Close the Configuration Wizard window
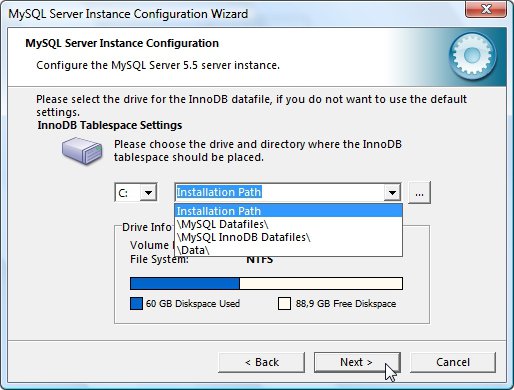 486,9
